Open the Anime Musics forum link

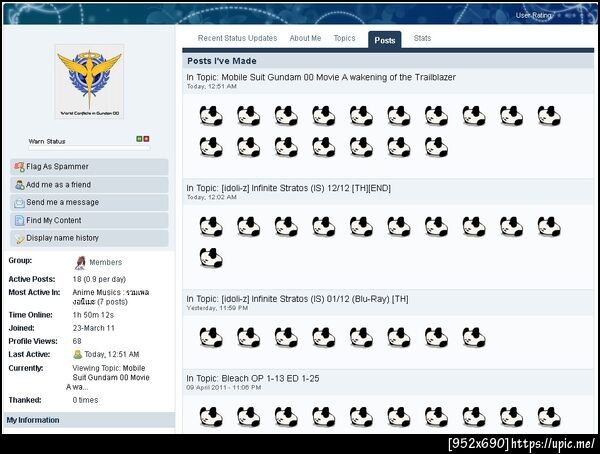111,297
